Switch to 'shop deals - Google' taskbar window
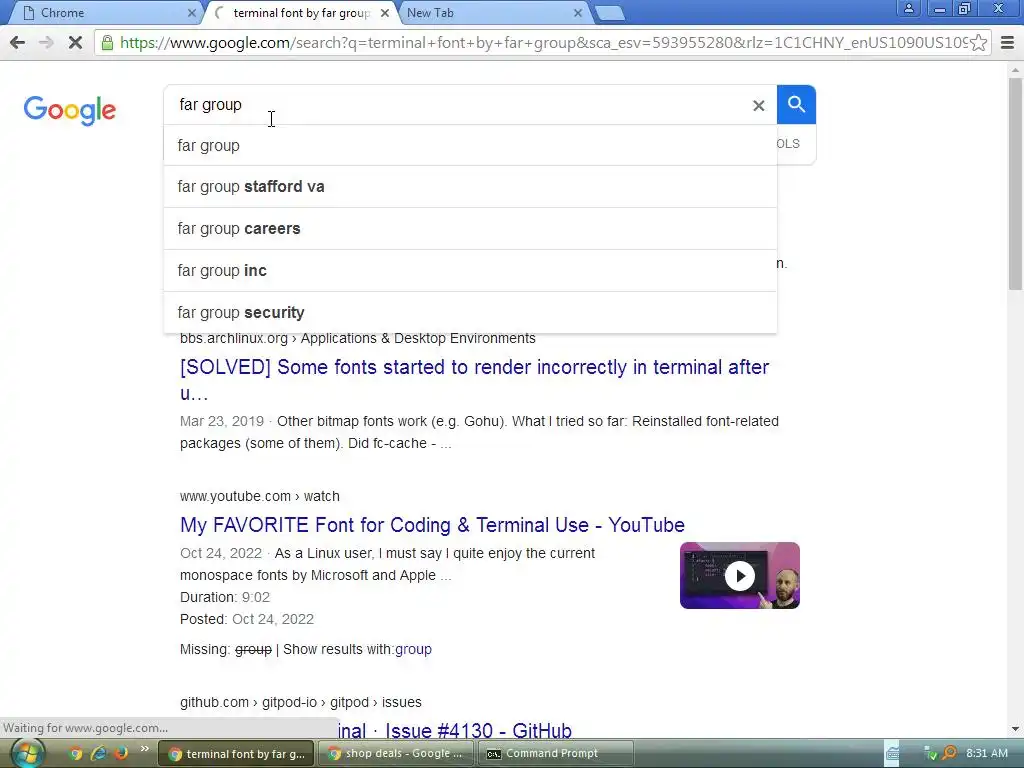 396,754
